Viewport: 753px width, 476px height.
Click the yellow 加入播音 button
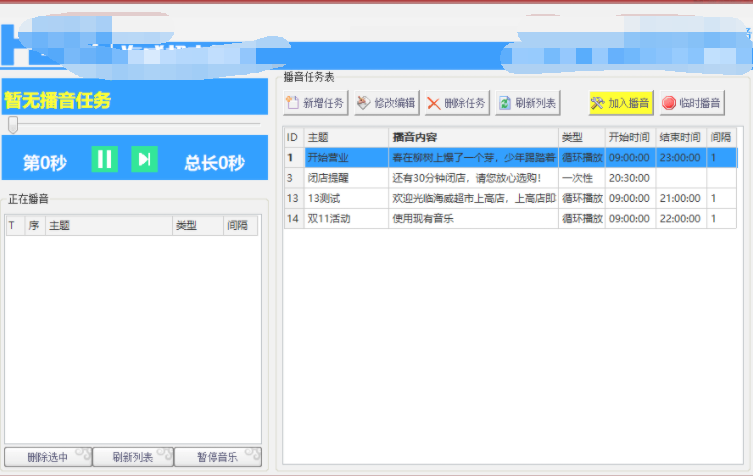point(621,103)
